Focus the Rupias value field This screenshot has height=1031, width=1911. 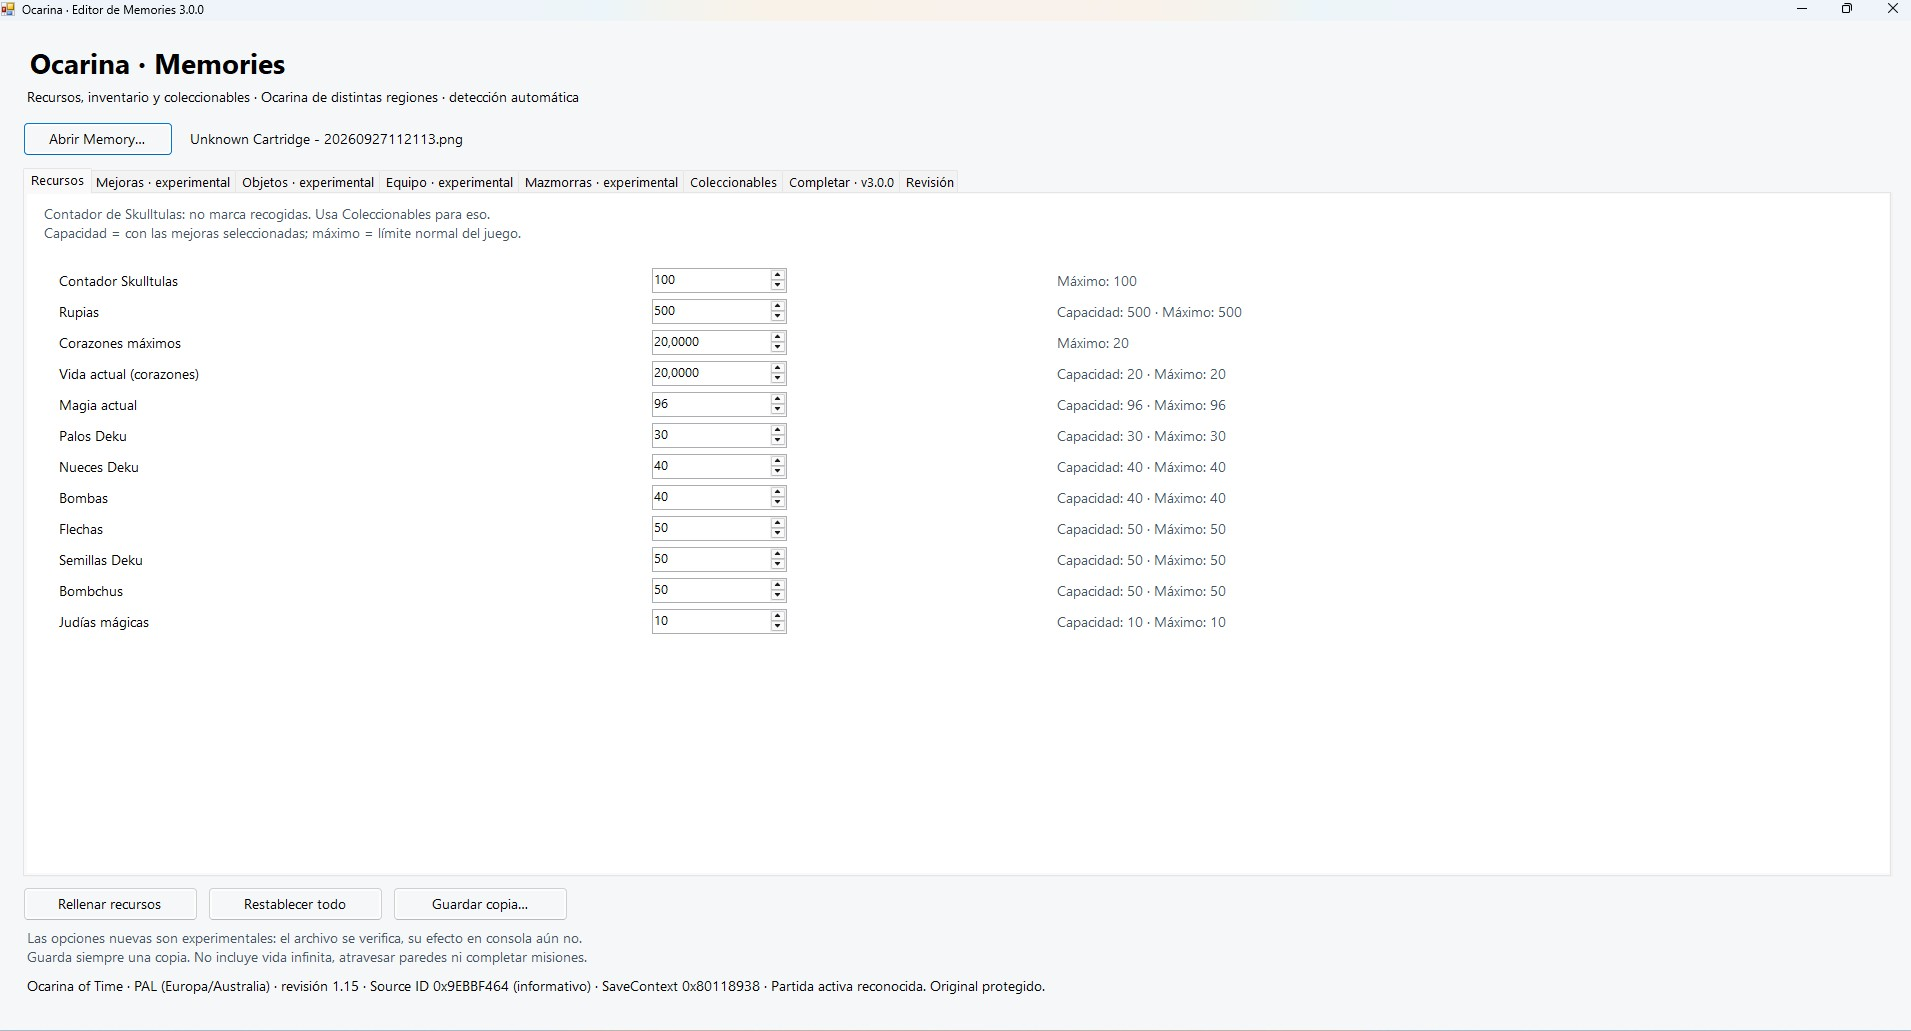(x=710, y=311)
